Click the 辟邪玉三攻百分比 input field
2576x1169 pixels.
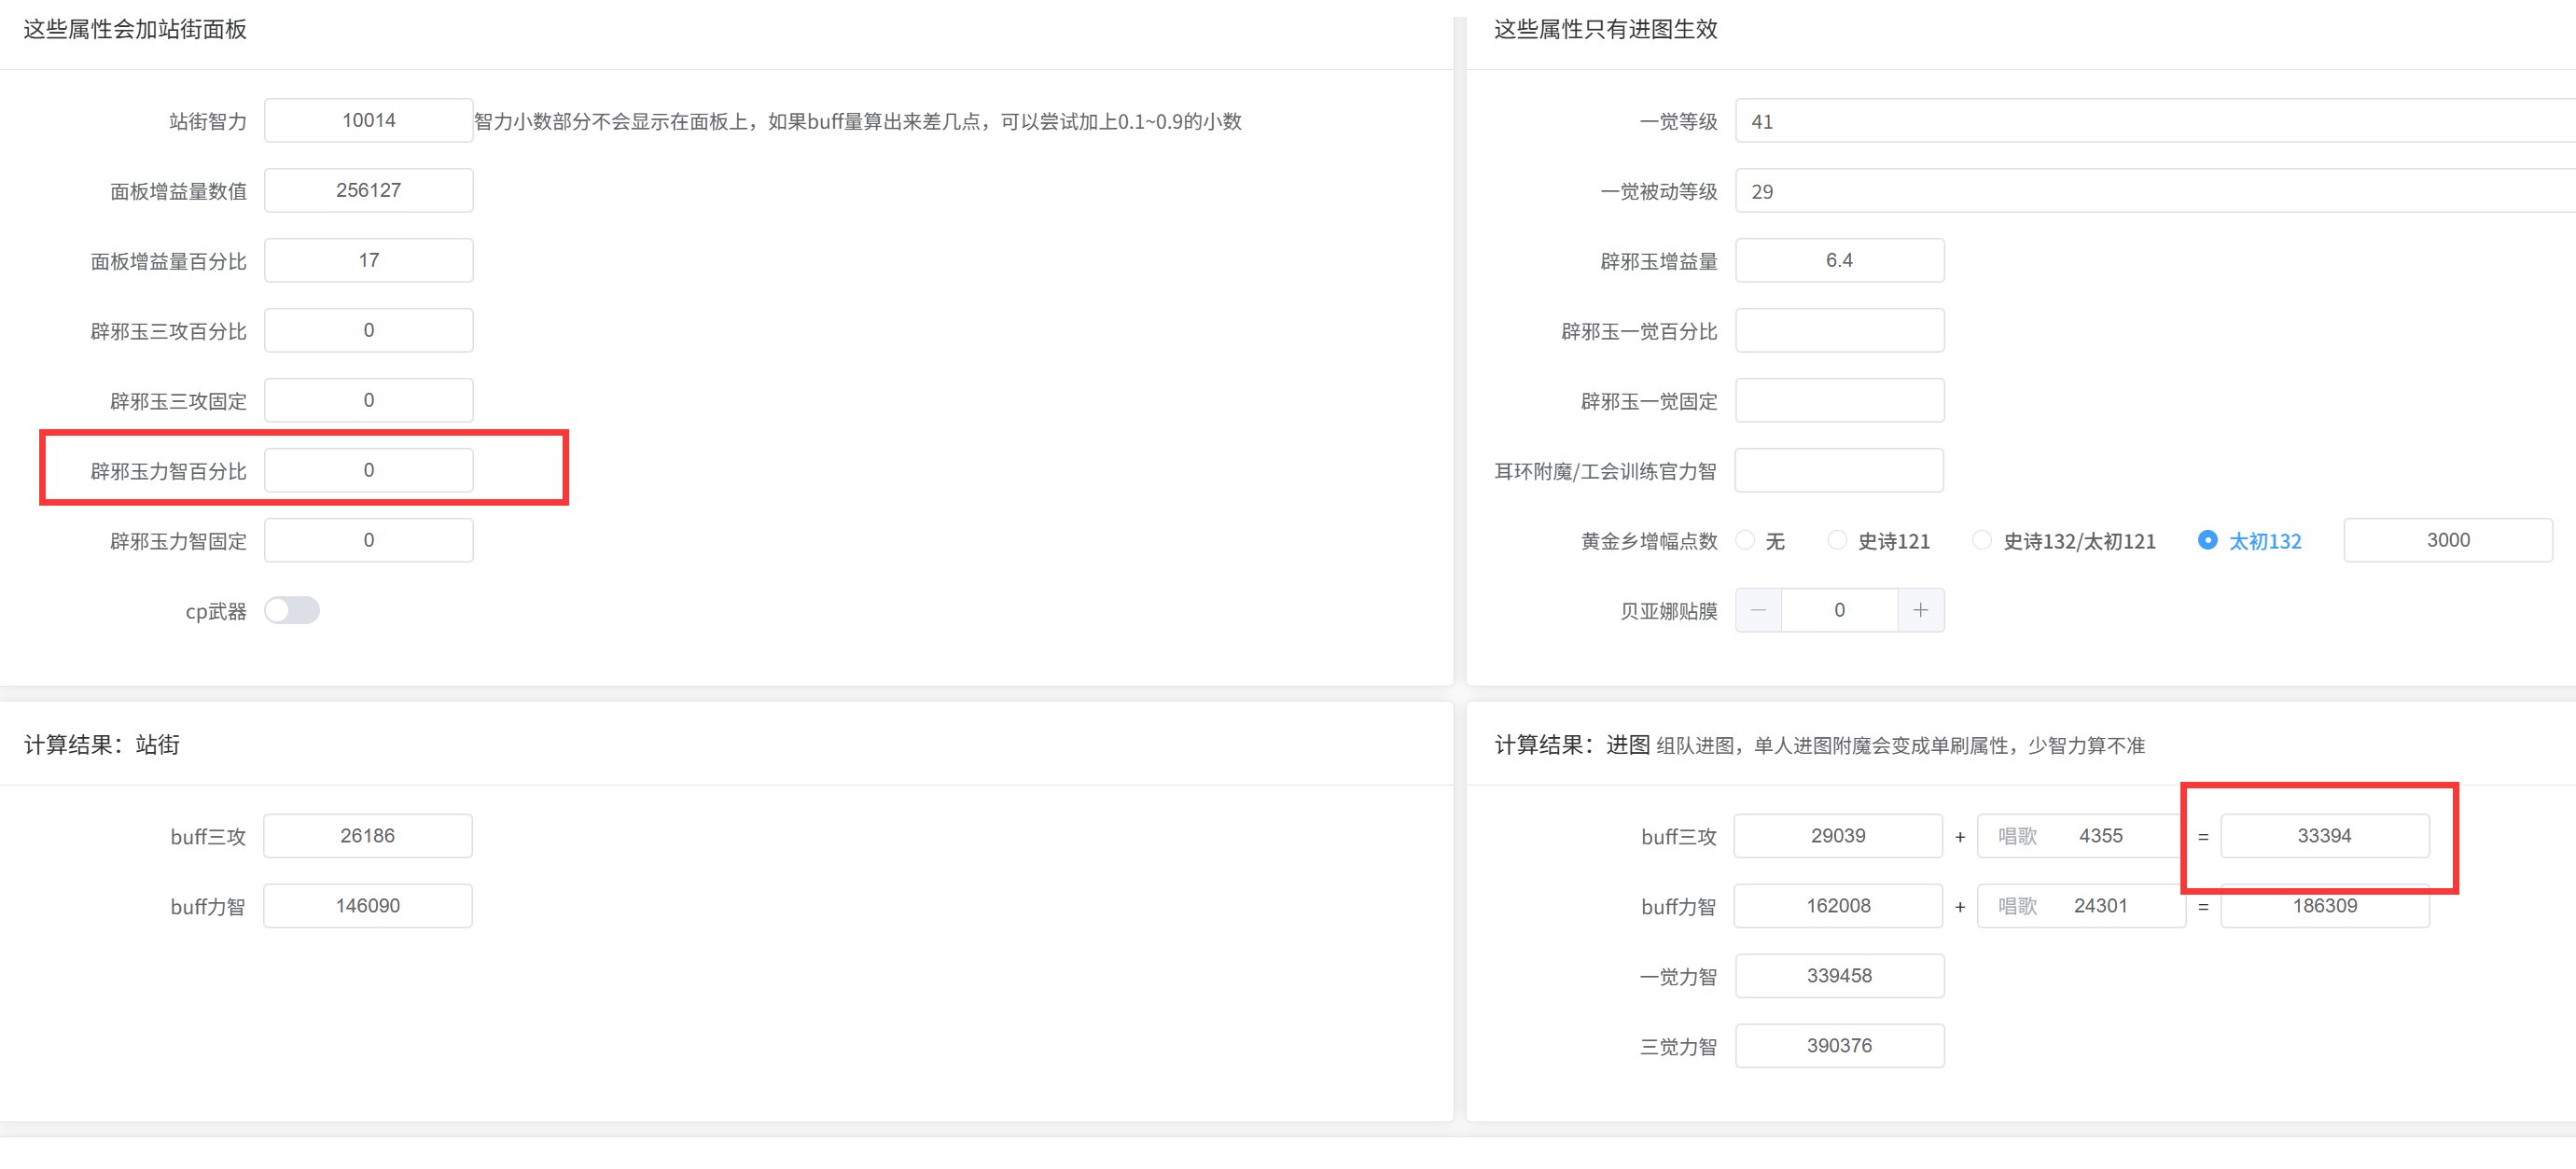(x=369, y=330)
